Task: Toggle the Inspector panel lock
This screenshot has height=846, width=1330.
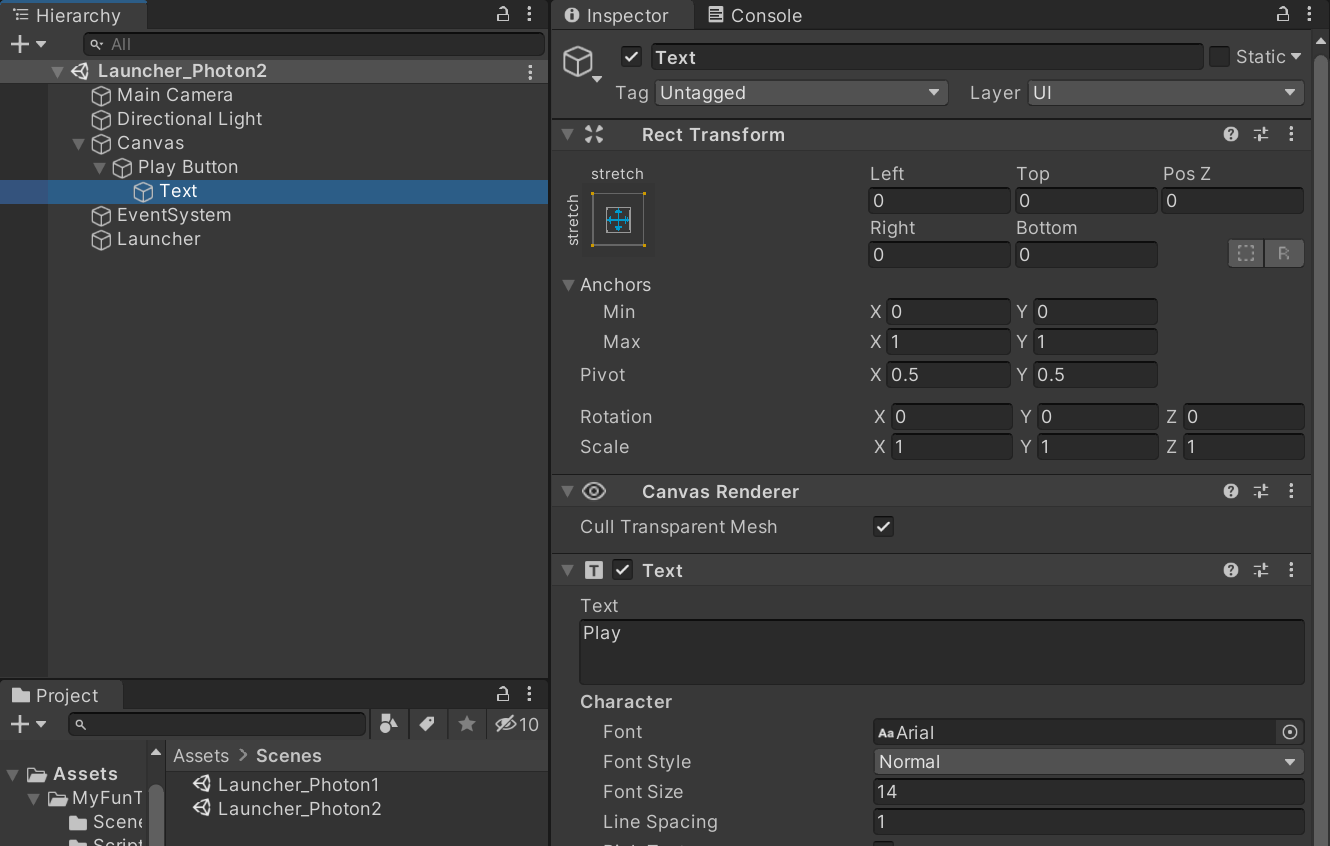Action: [x=1283, y=15]
